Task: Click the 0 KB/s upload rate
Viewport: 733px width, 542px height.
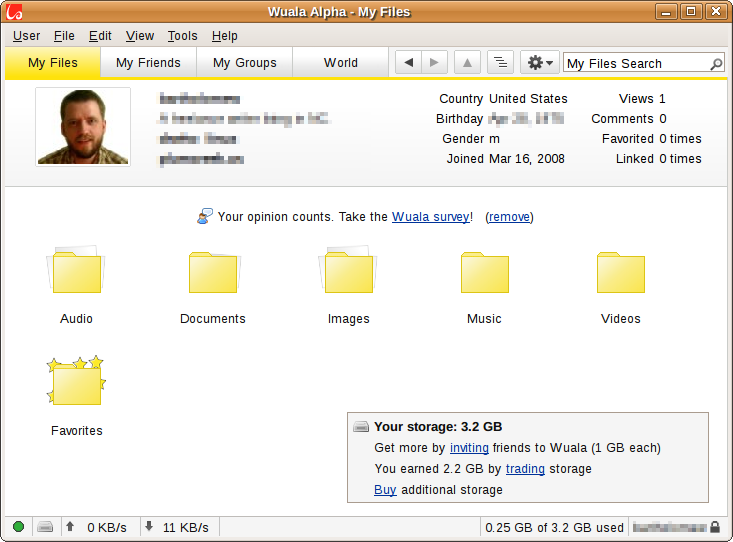Action: pyautogui.click(x=107, y=528)
